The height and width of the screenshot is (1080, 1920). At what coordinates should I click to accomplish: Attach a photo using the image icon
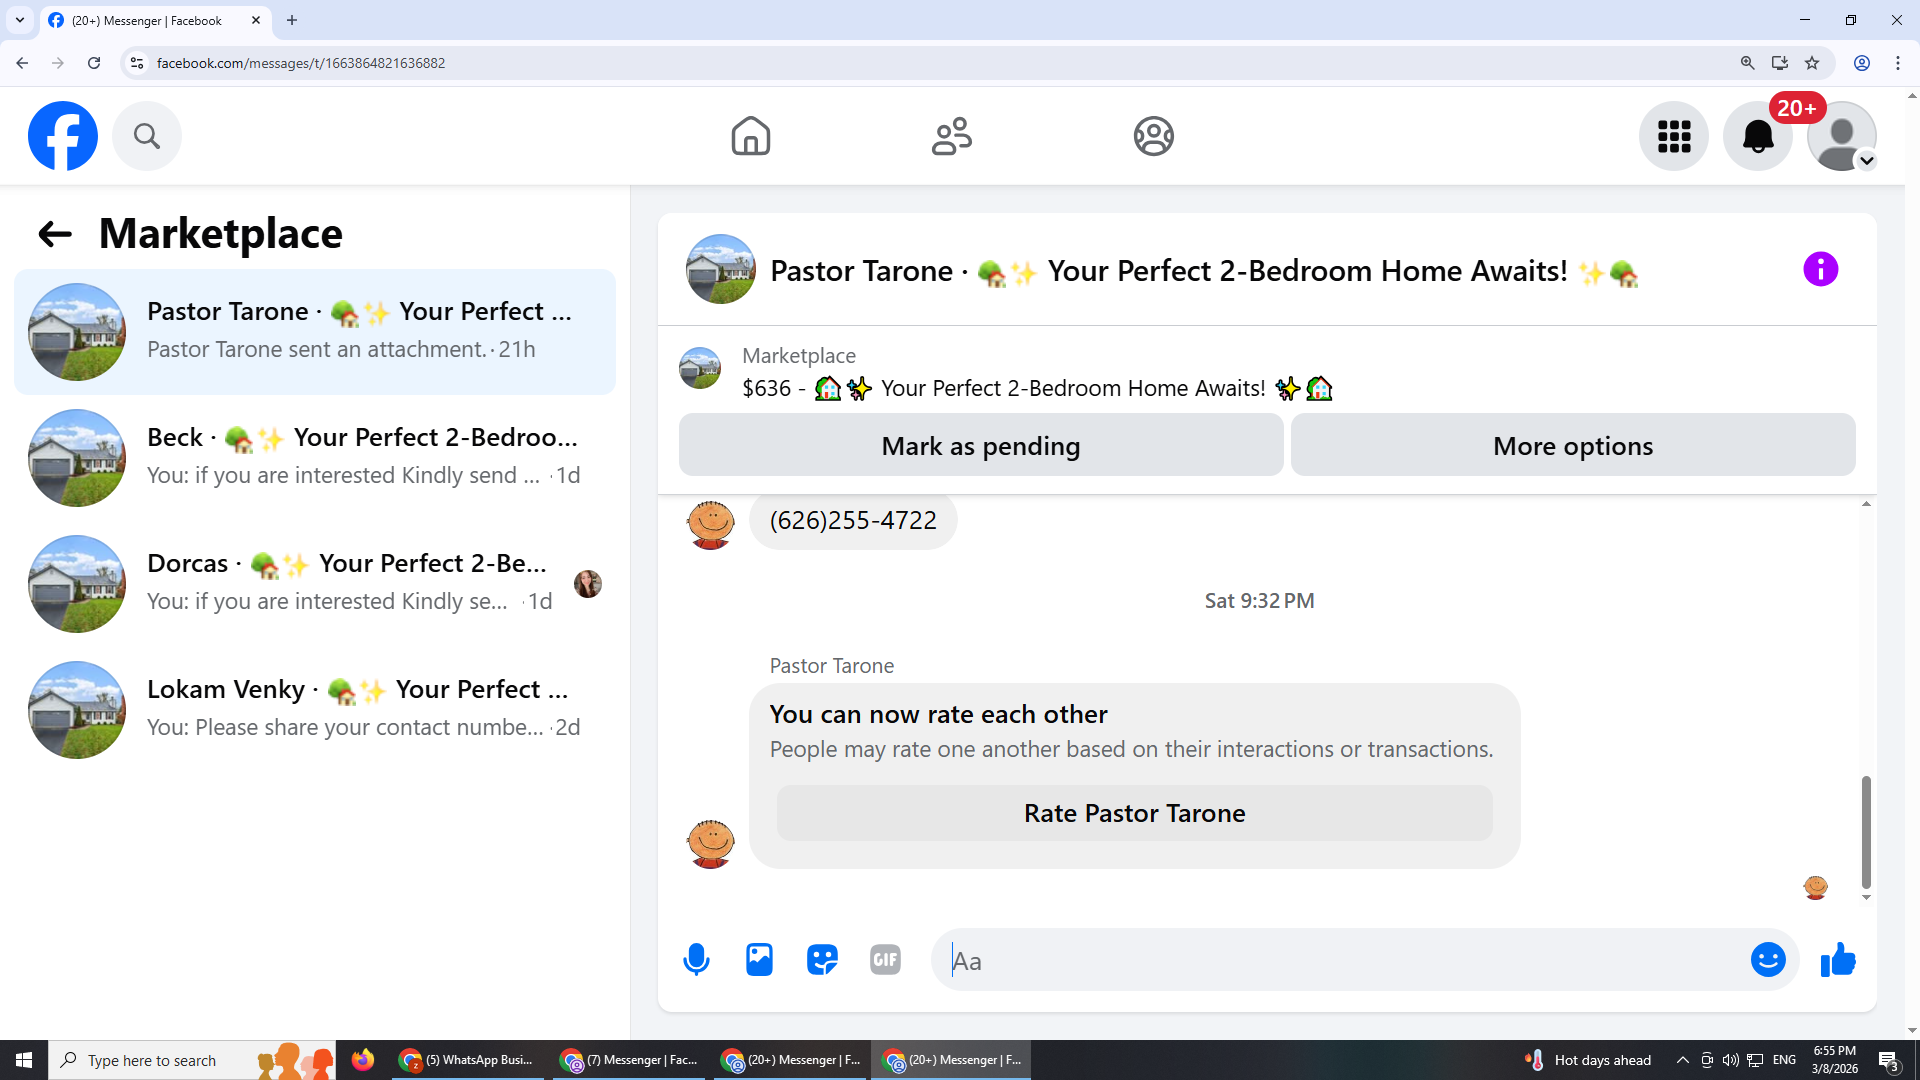(x=759, y=960)
